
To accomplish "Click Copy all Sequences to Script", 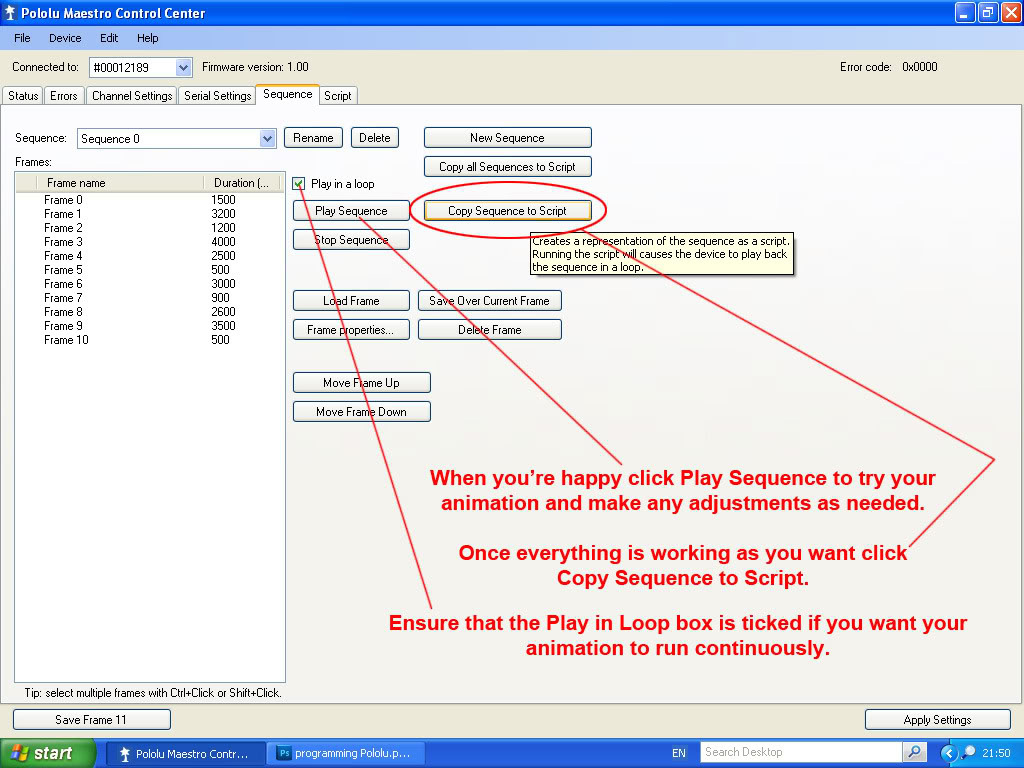I will click(x=507, y=167).
